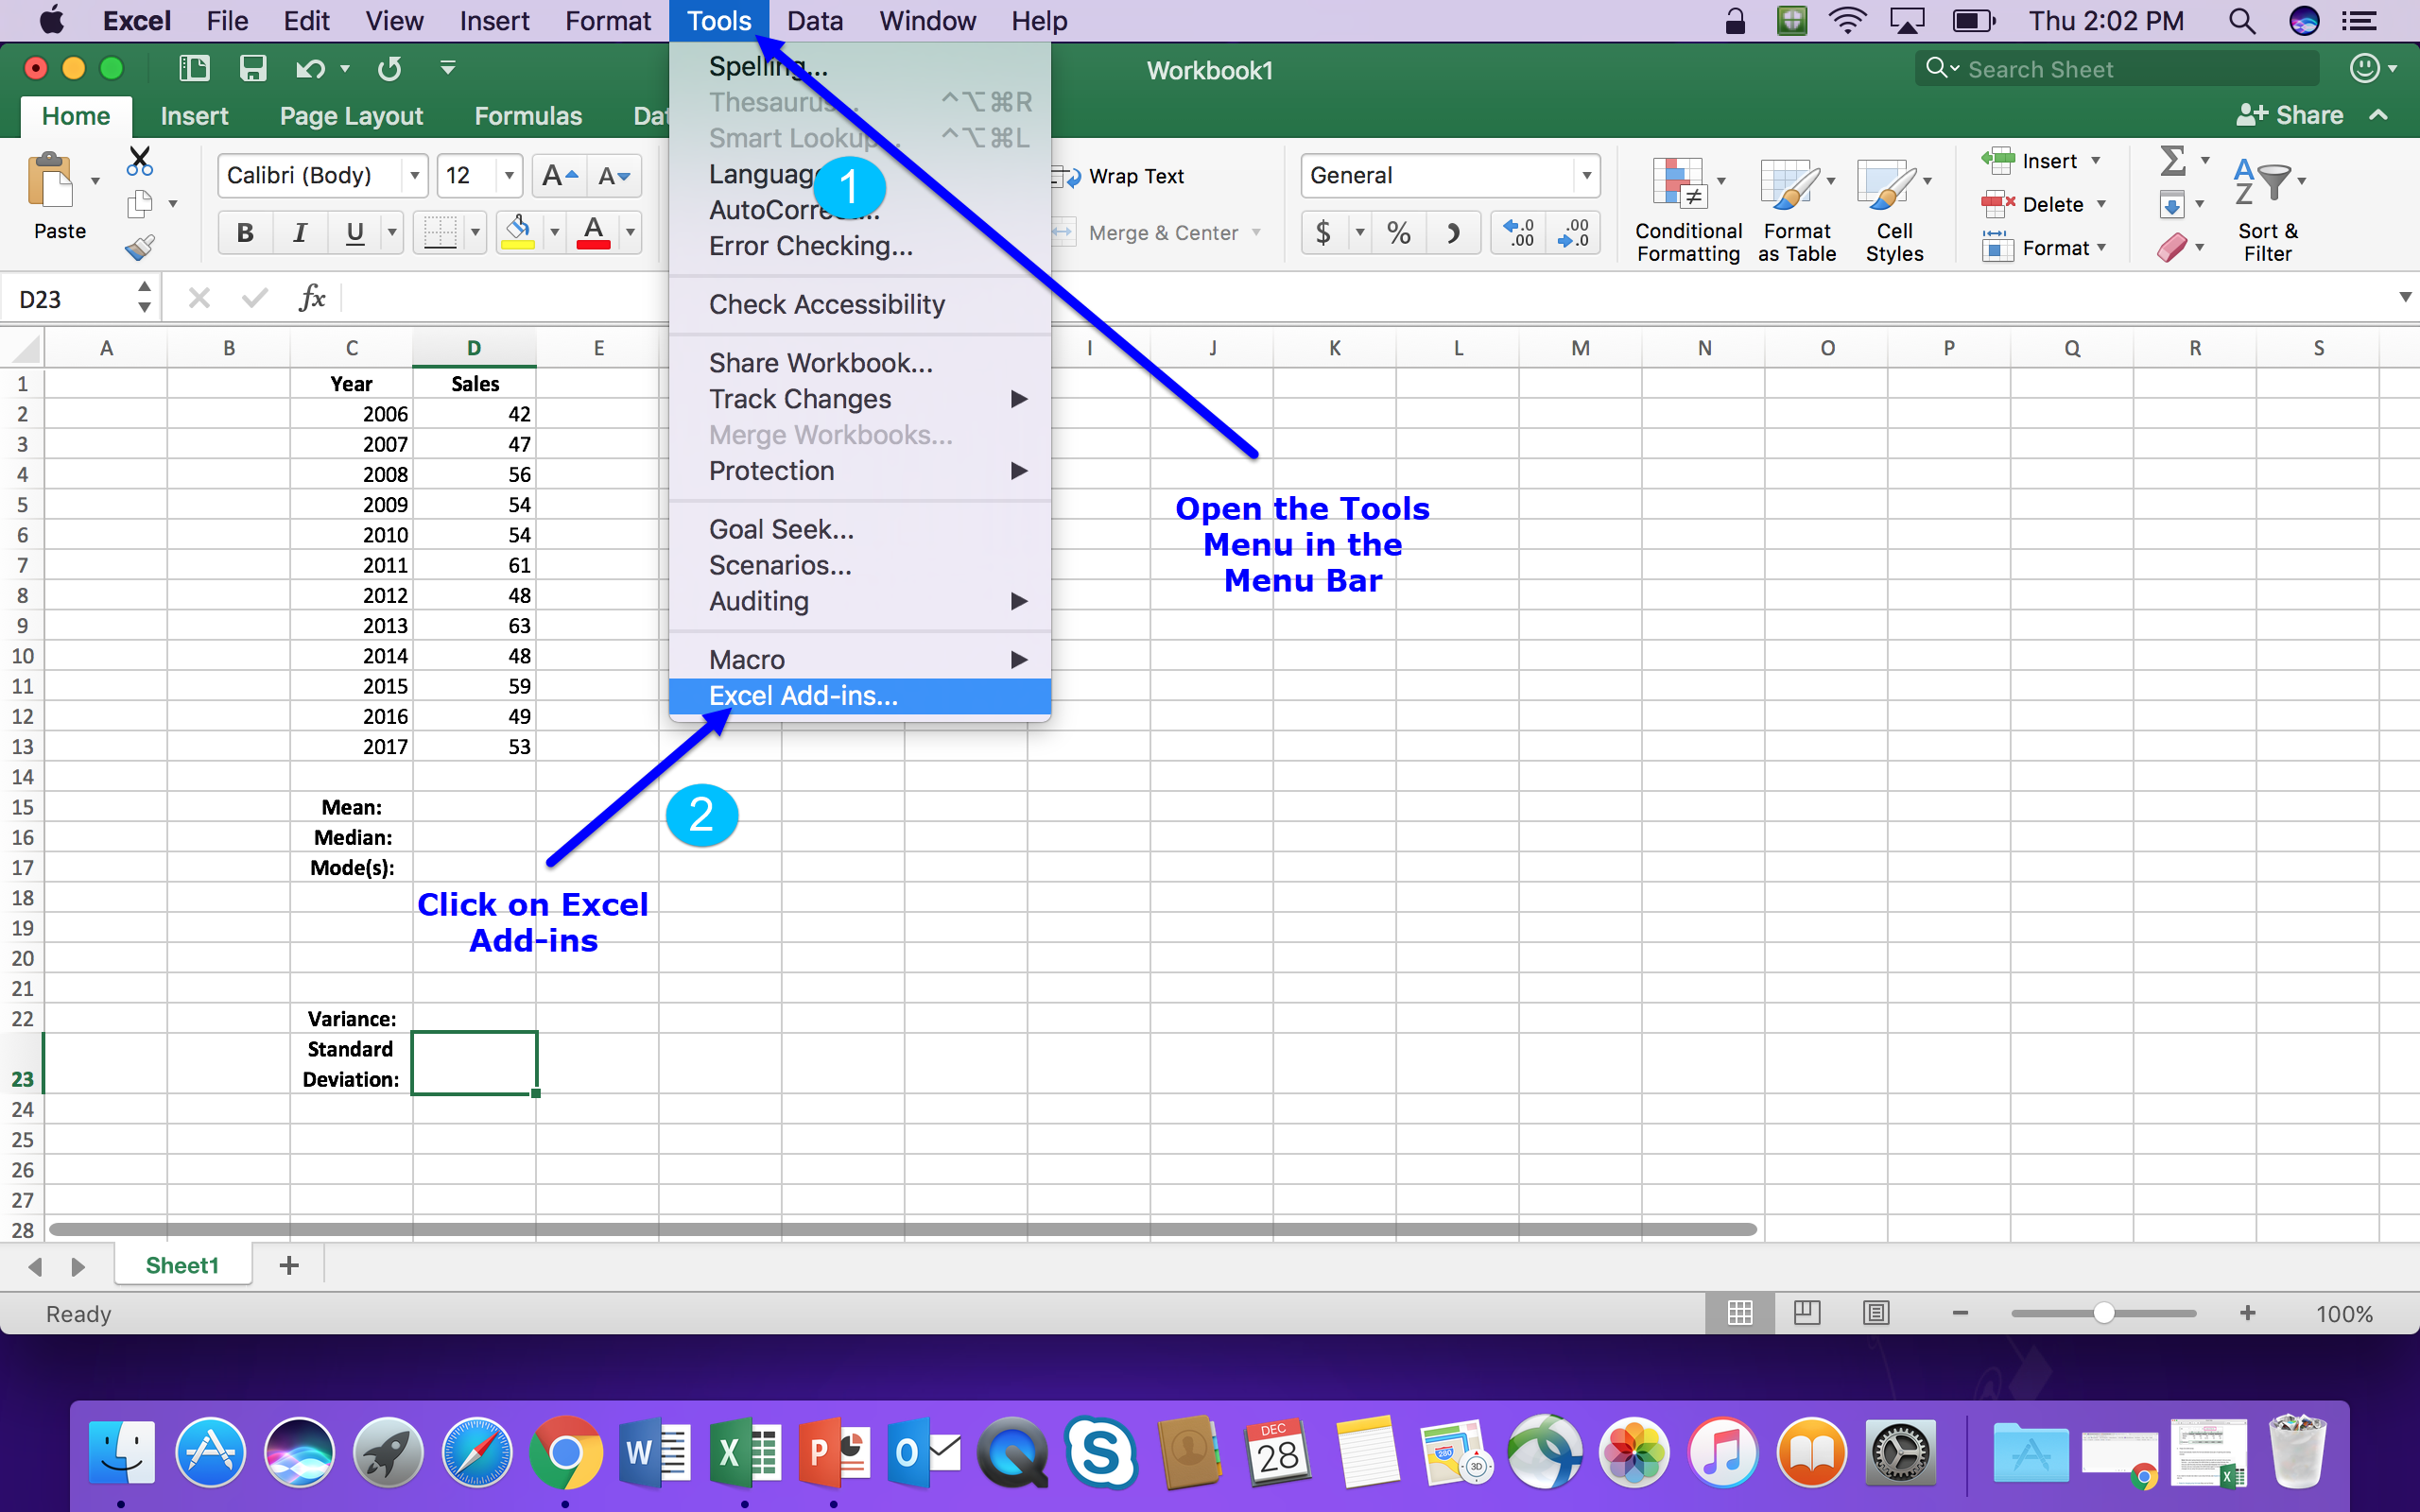Toggle Bold formatting
2420x1512 pixels.
(244, 233)
